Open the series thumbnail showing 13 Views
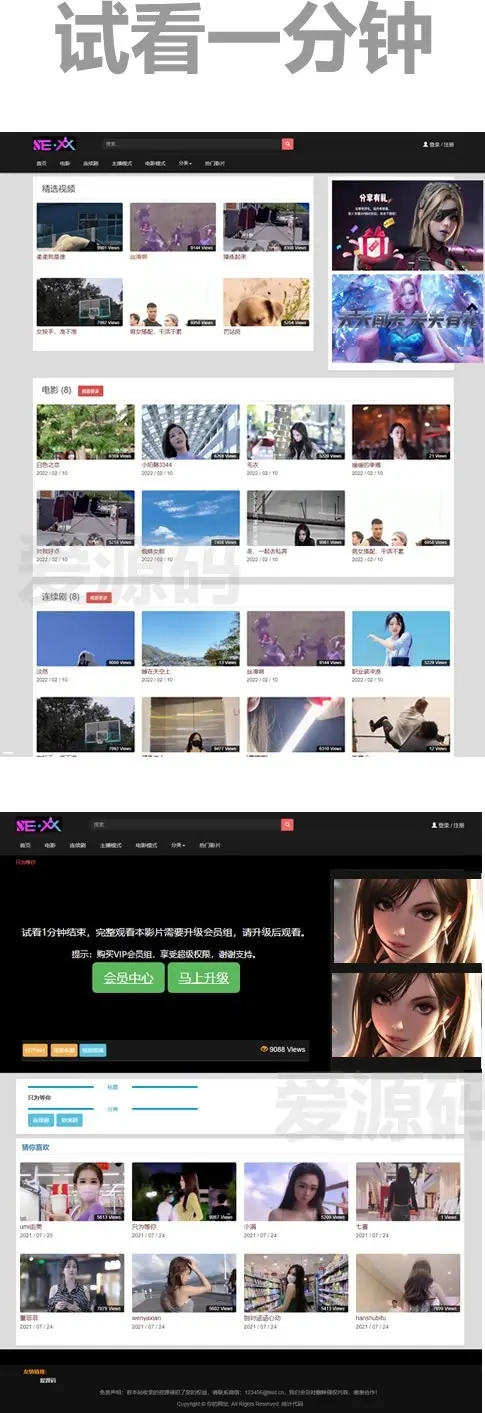The width and height of the screenshot is (485, 1413). click(190, 639)
